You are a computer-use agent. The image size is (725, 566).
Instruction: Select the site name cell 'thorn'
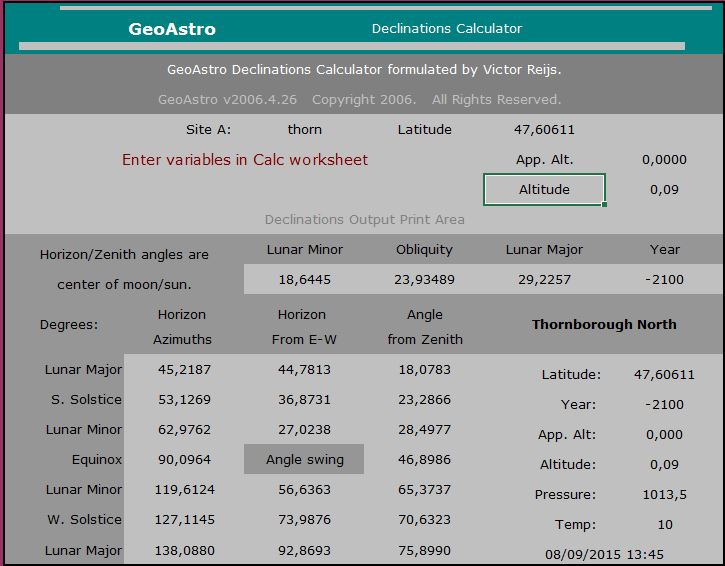[304, 129]
